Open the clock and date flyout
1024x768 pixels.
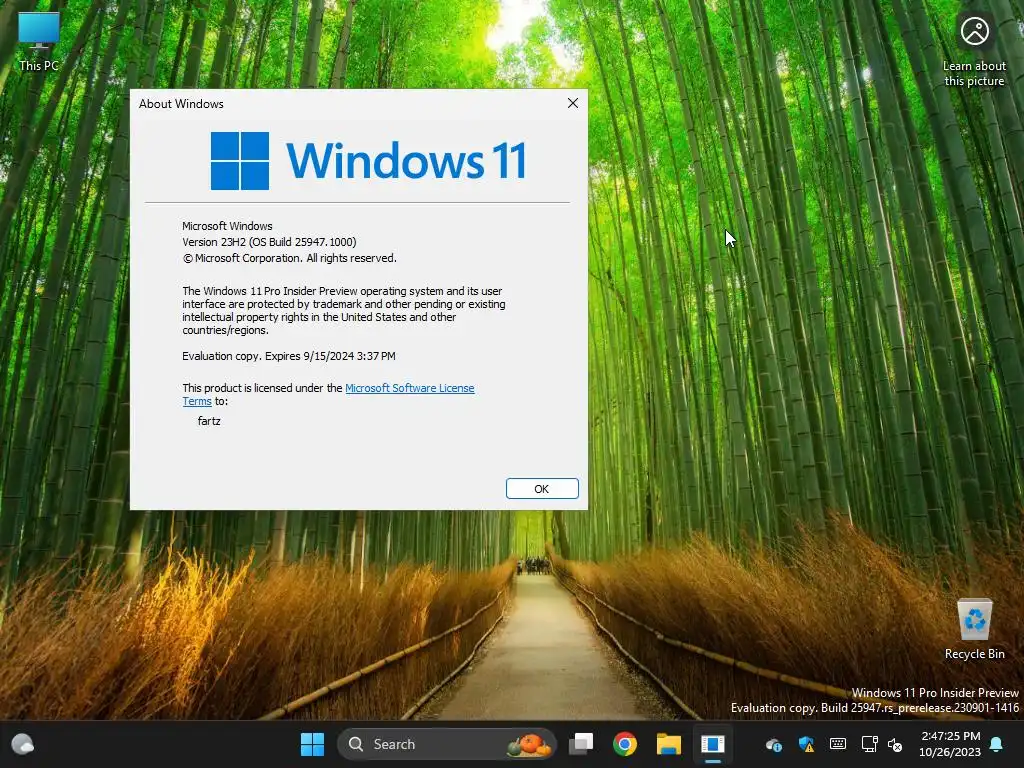tap(950, 744)
